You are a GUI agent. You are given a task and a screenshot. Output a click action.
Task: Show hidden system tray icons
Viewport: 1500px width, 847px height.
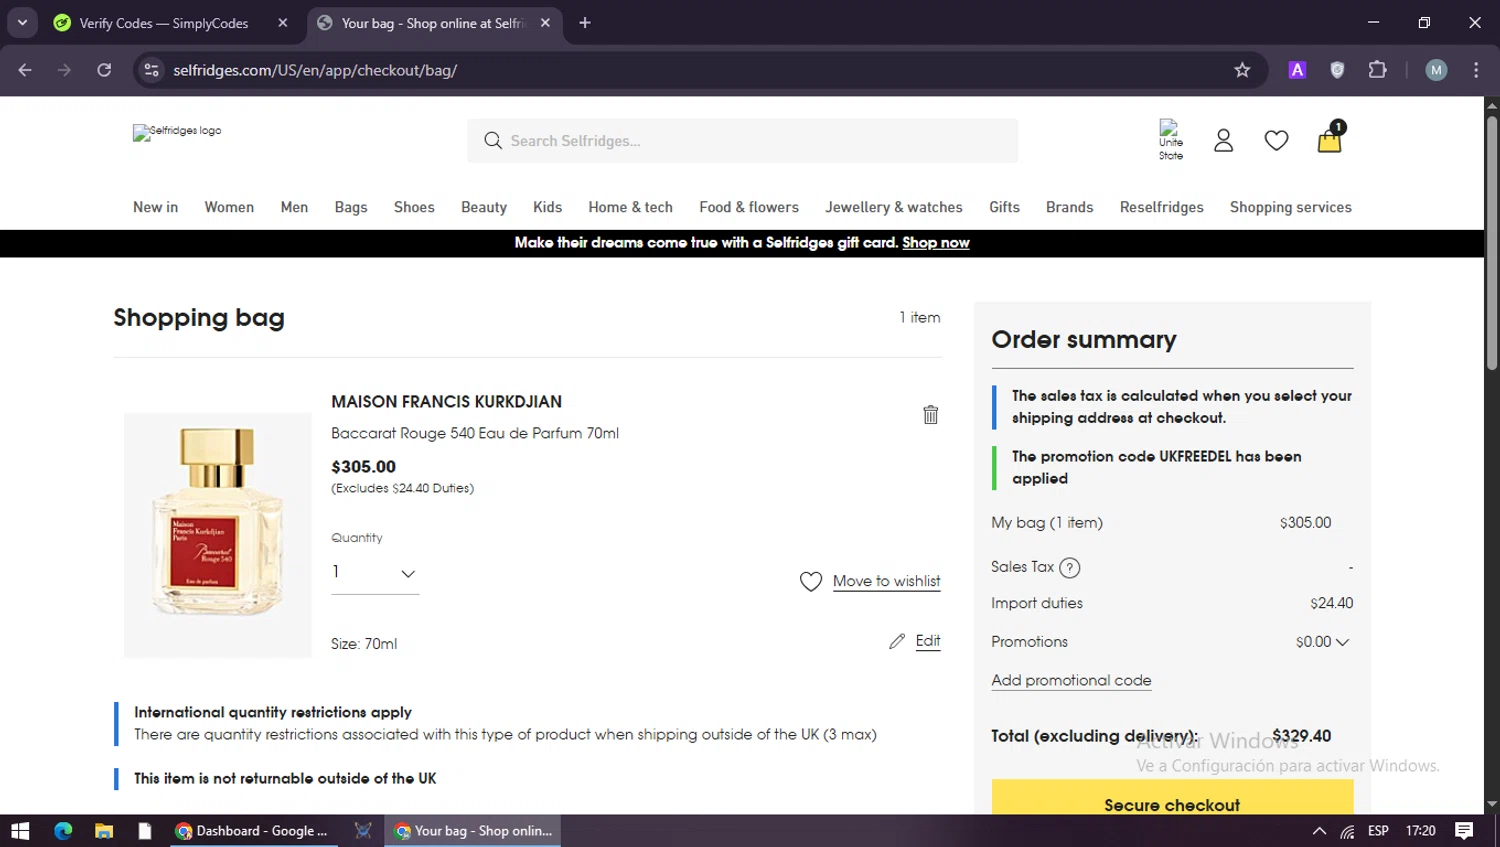point(1319,831)
